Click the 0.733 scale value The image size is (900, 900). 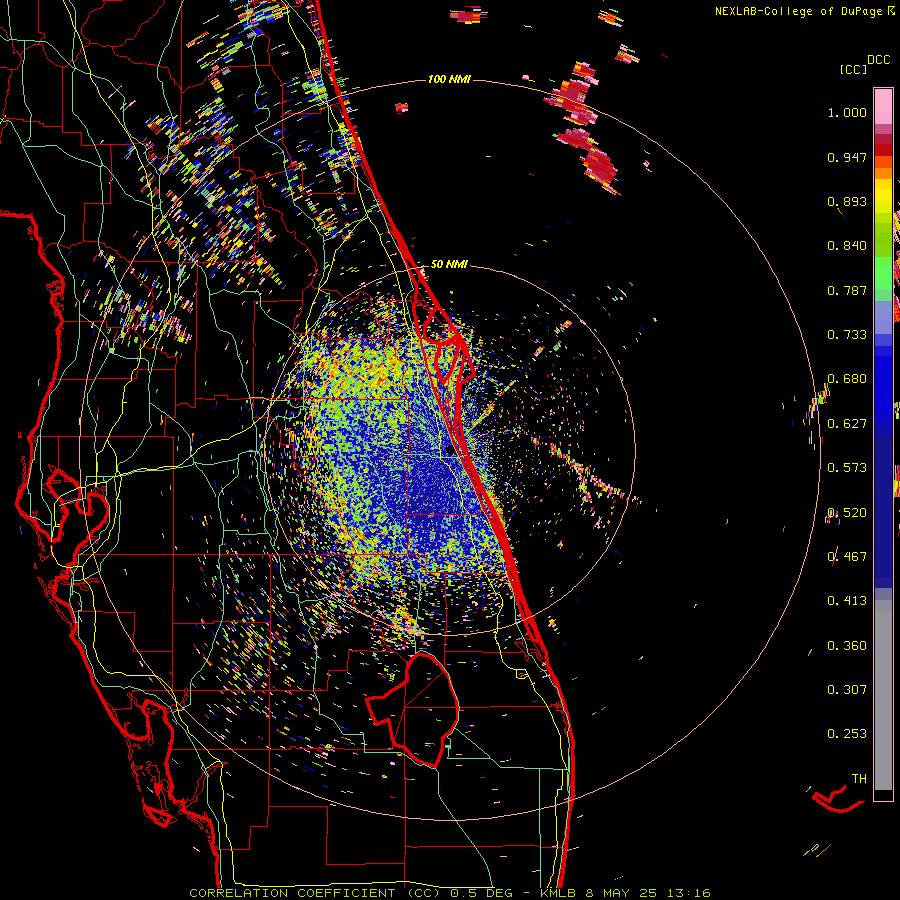coord(847,335)
